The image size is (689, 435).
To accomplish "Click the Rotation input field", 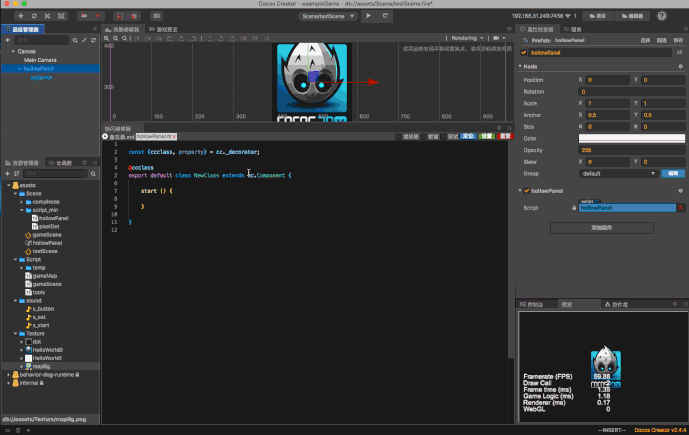I will [631, 92].
